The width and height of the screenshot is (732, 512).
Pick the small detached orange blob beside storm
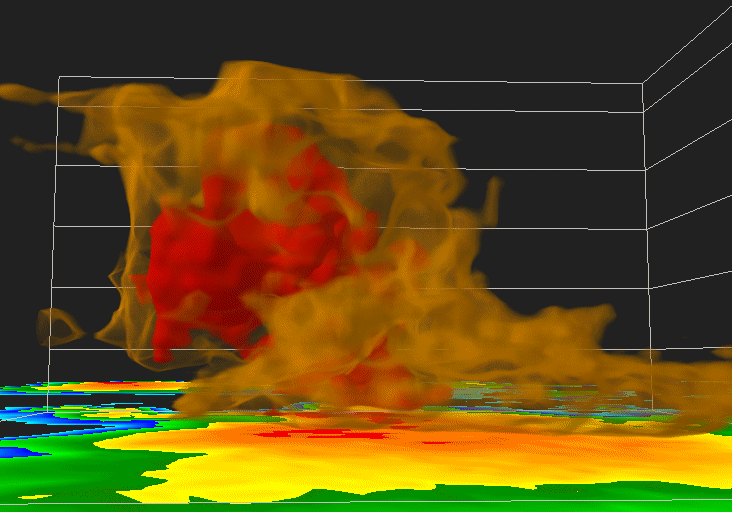pos(60,327)
